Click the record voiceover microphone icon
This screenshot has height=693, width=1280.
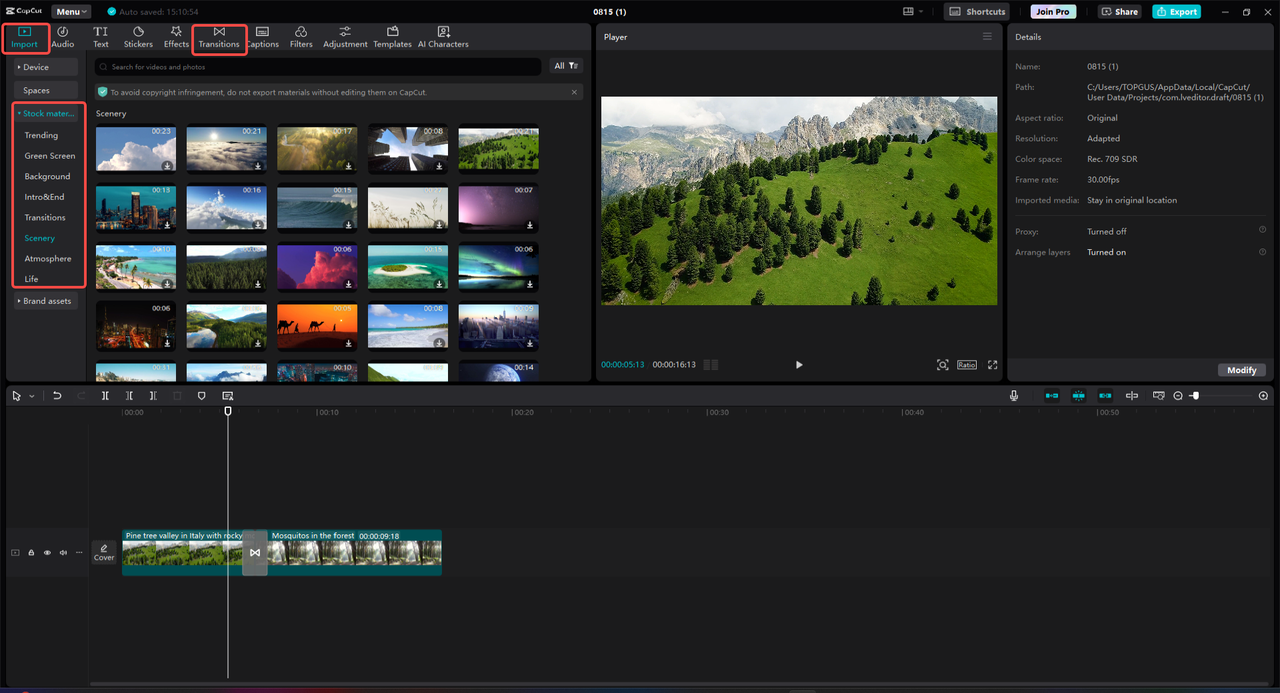click(x=1014, y=396)
